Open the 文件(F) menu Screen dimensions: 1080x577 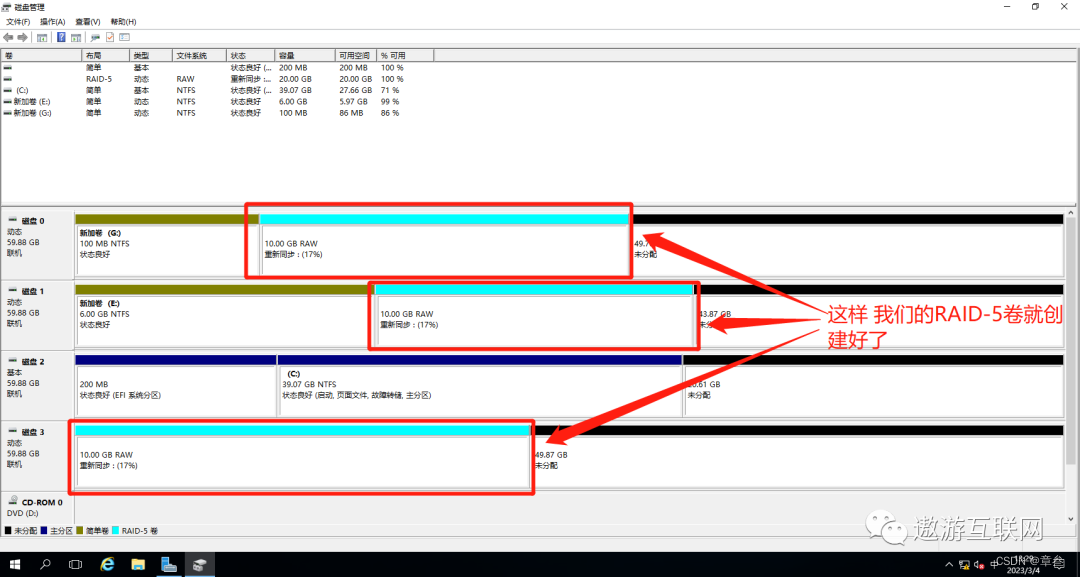pos(18,22)
